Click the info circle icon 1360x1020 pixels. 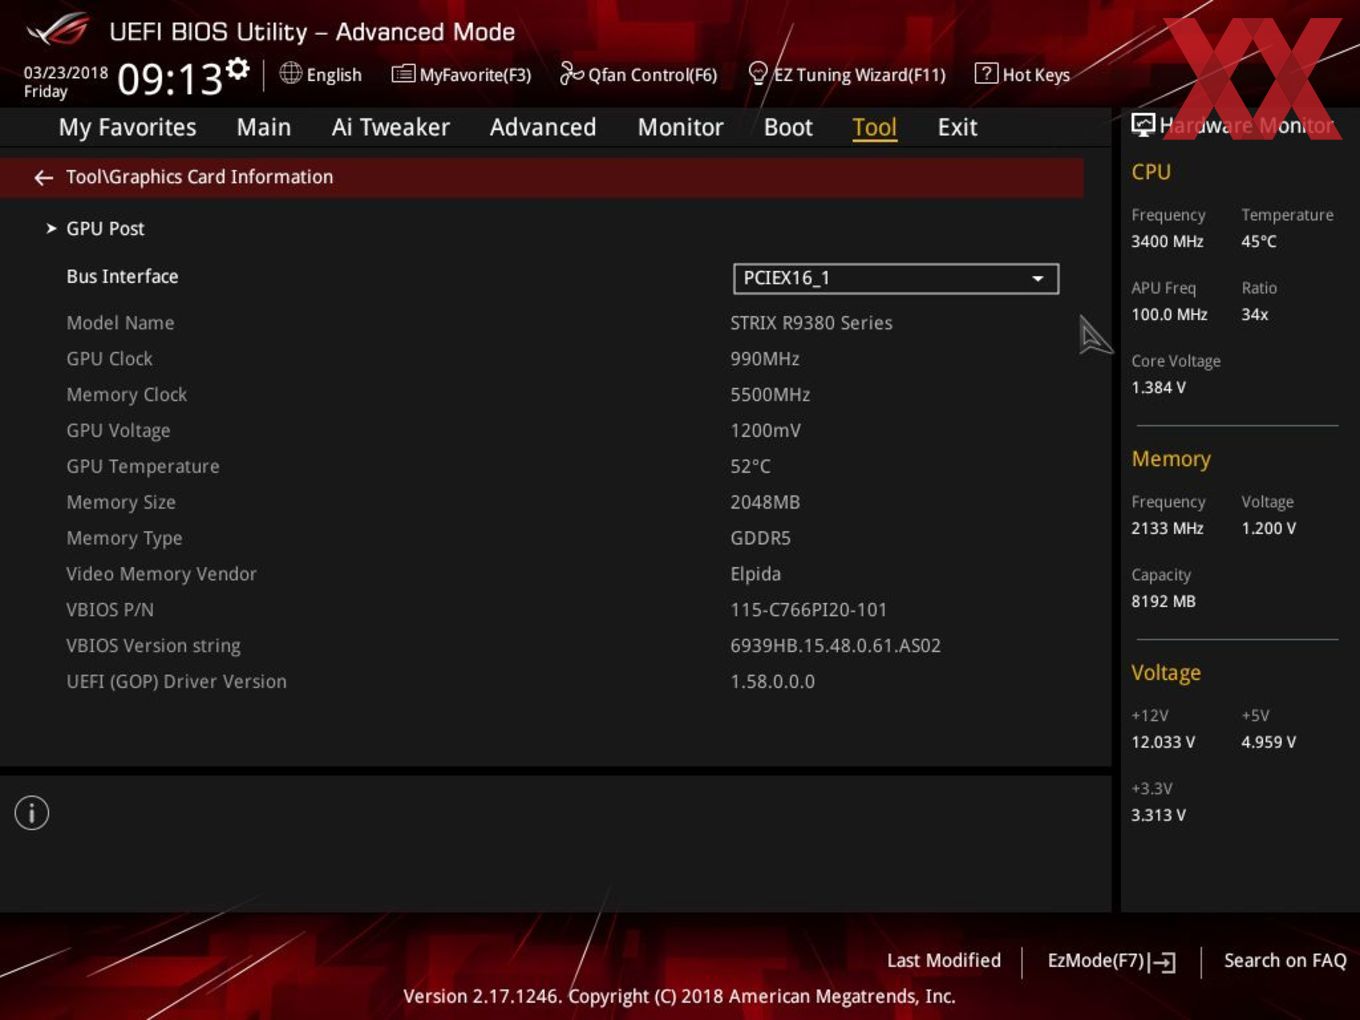point(32,813)
